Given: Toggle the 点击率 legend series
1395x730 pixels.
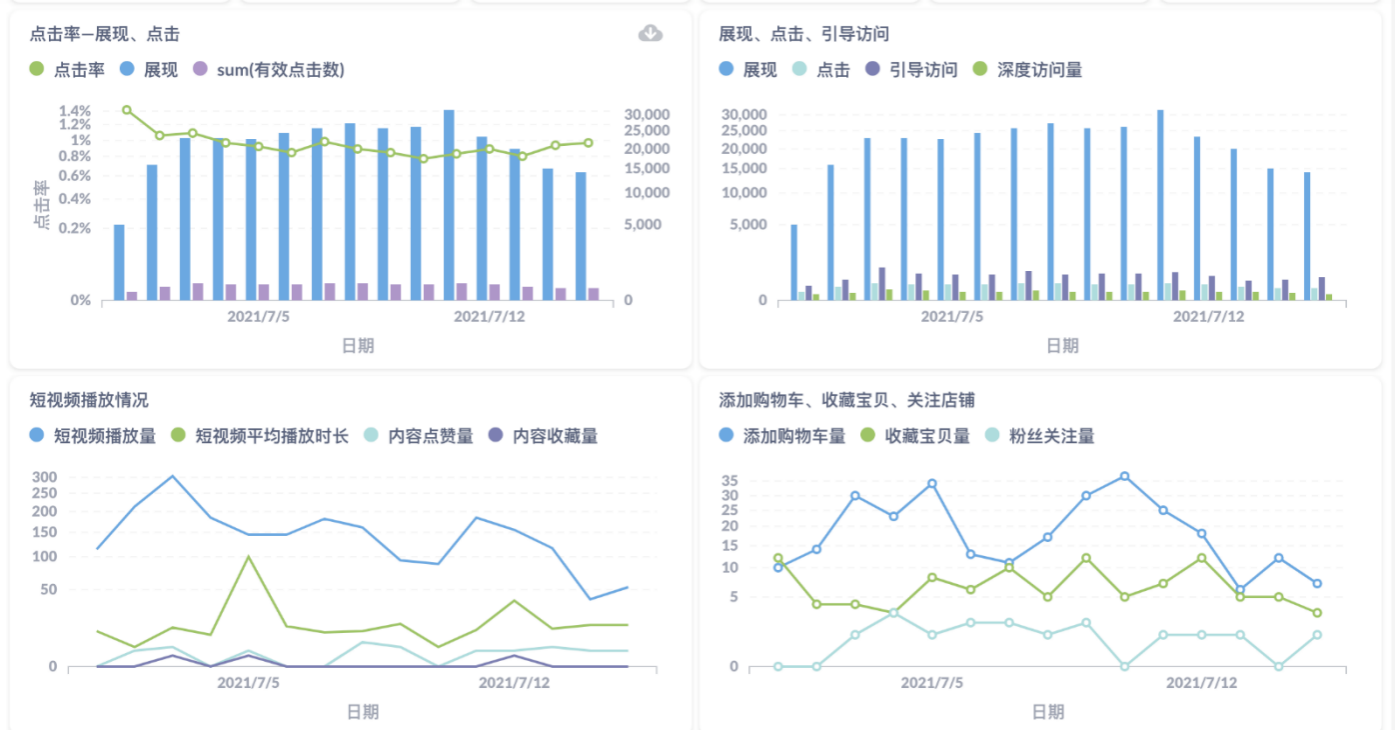Looking at the screenshot, I should pos(67,70).
